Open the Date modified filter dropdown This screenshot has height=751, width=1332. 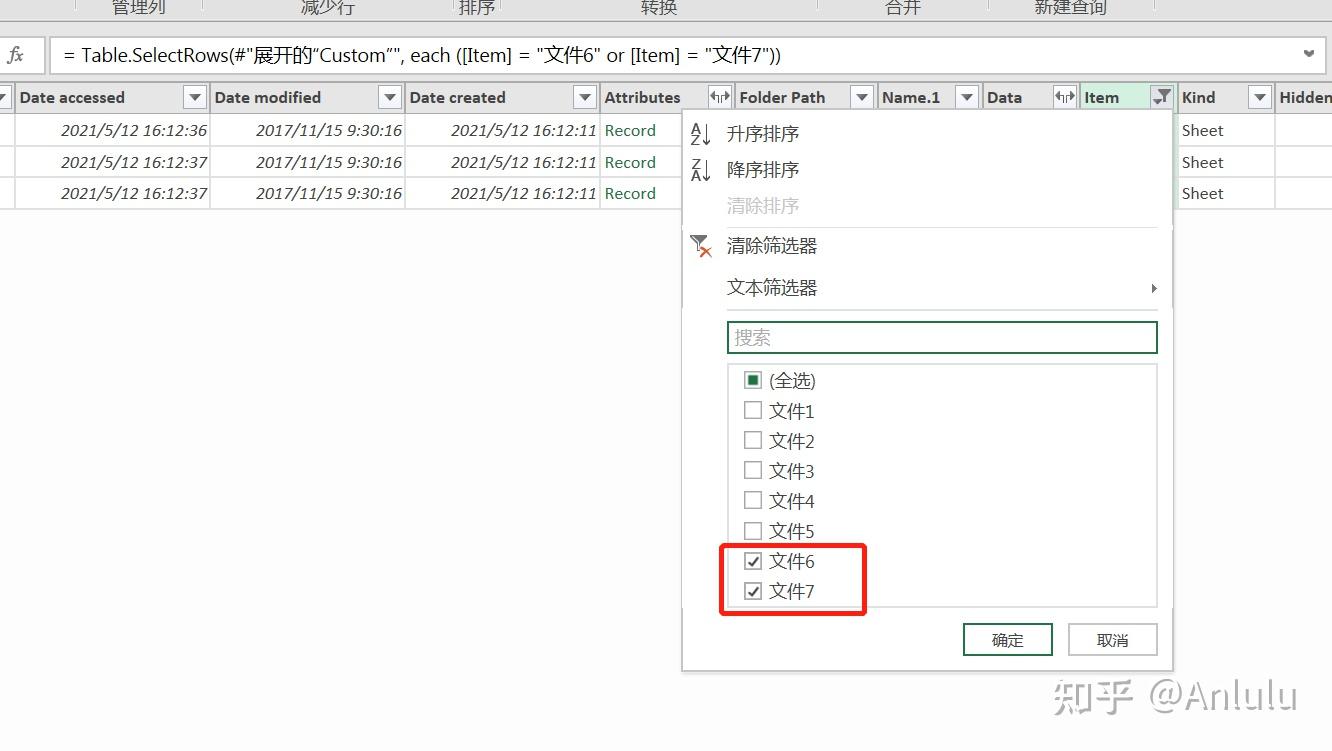pos(390,97)
